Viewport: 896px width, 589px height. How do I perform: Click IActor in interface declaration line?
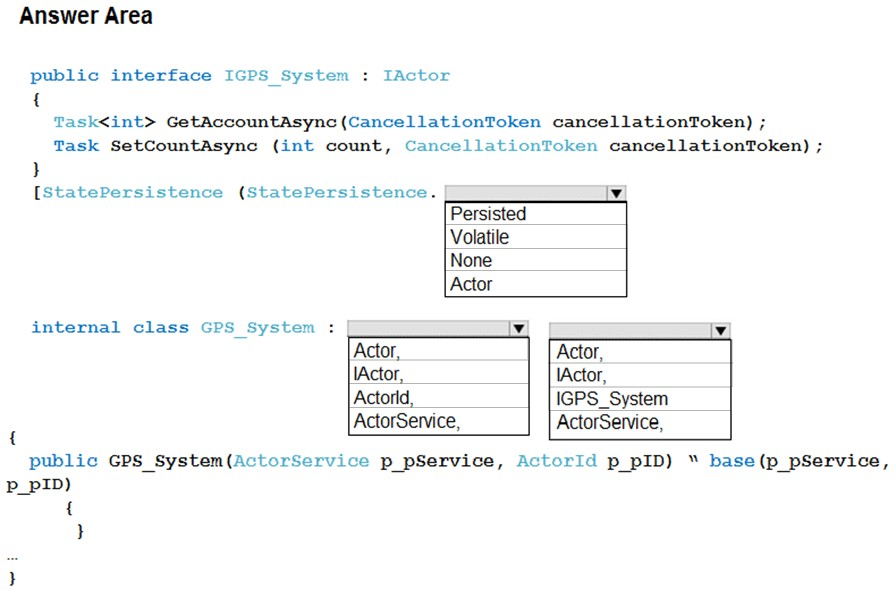click(416, 75)
